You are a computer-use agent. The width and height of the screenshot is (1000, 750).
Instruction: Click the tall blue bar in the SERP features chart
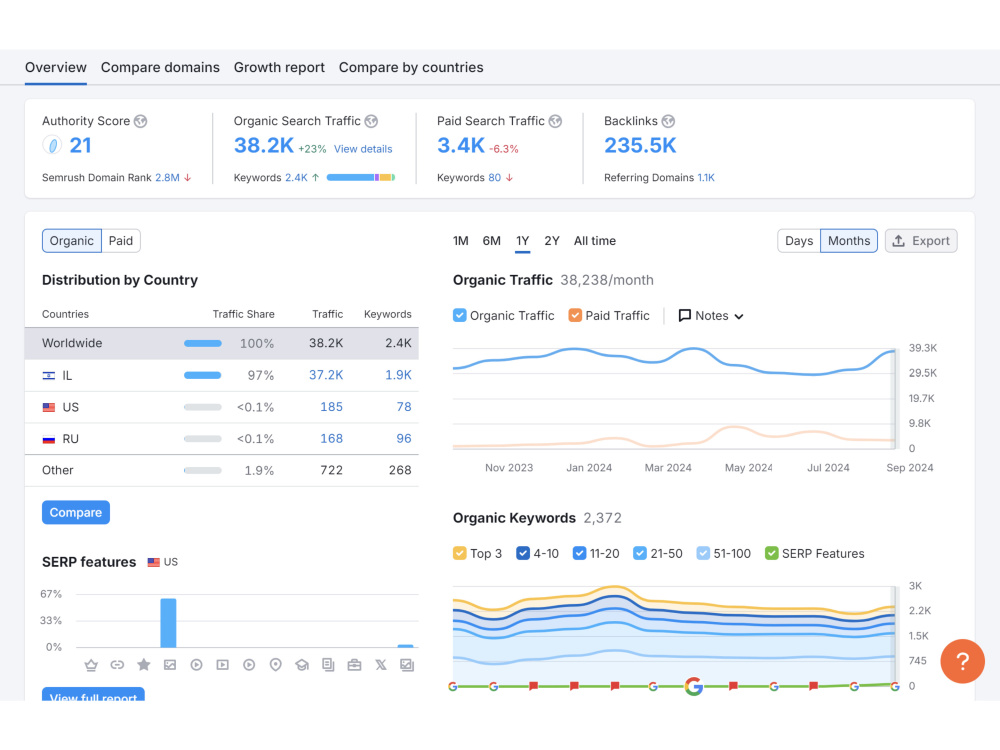[168, 623]
